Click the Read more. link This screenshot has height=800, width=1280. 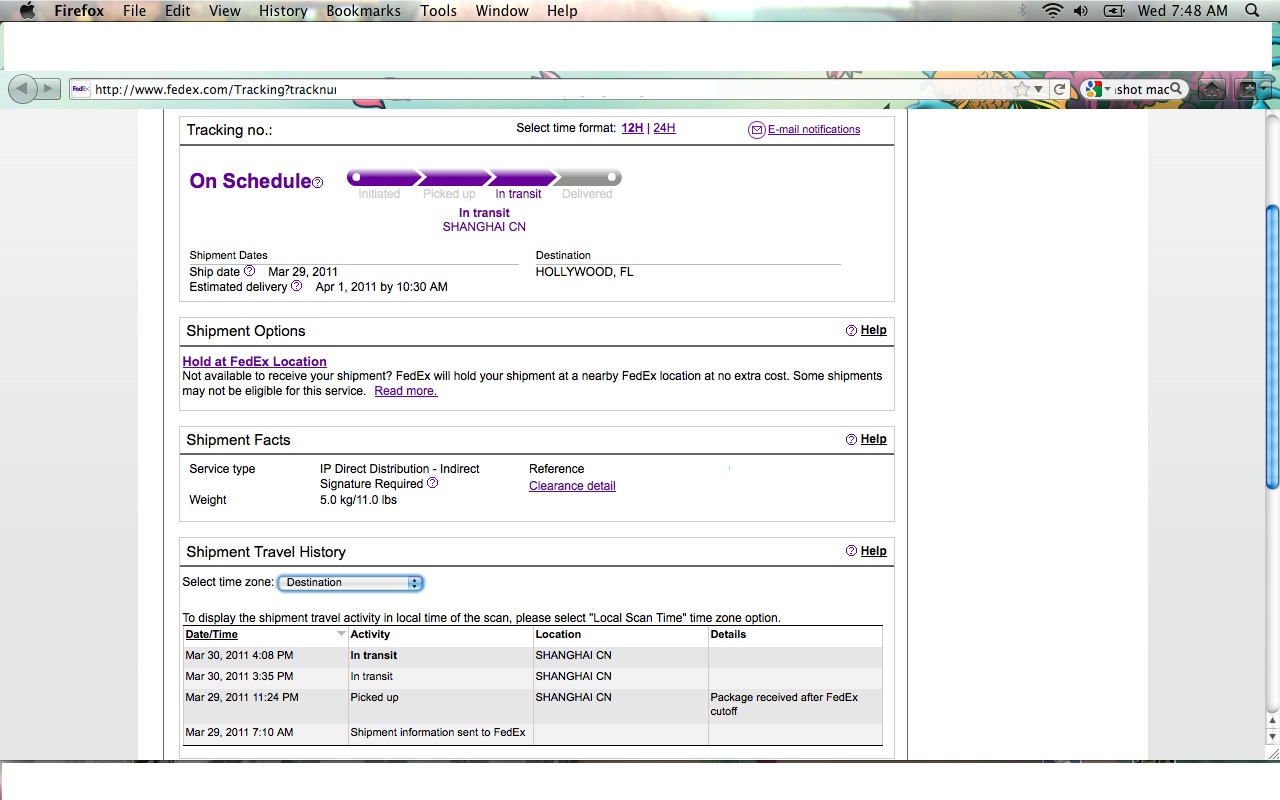tap(406, 391)
